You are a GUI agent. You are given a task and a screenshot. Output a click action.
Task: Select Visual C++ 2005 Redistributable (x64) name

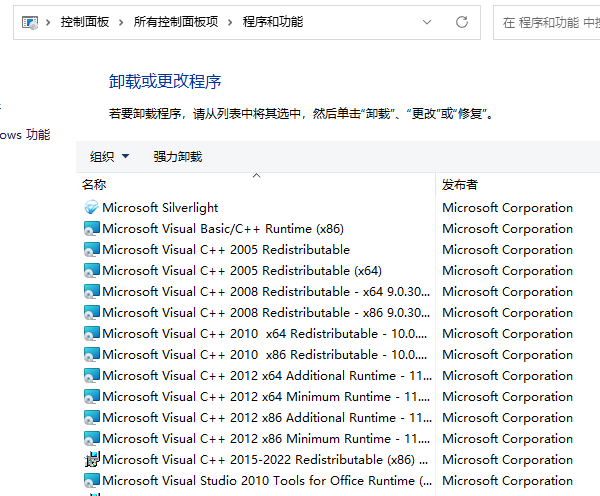[242, 271]
